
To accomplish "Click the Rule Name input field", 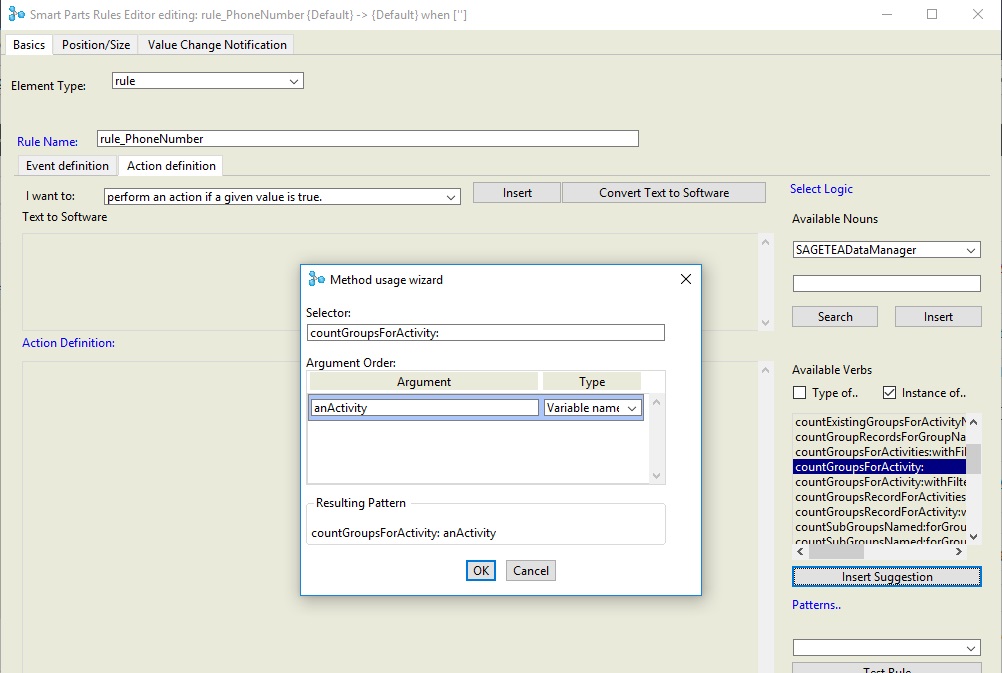I will [x=367, y=139].
